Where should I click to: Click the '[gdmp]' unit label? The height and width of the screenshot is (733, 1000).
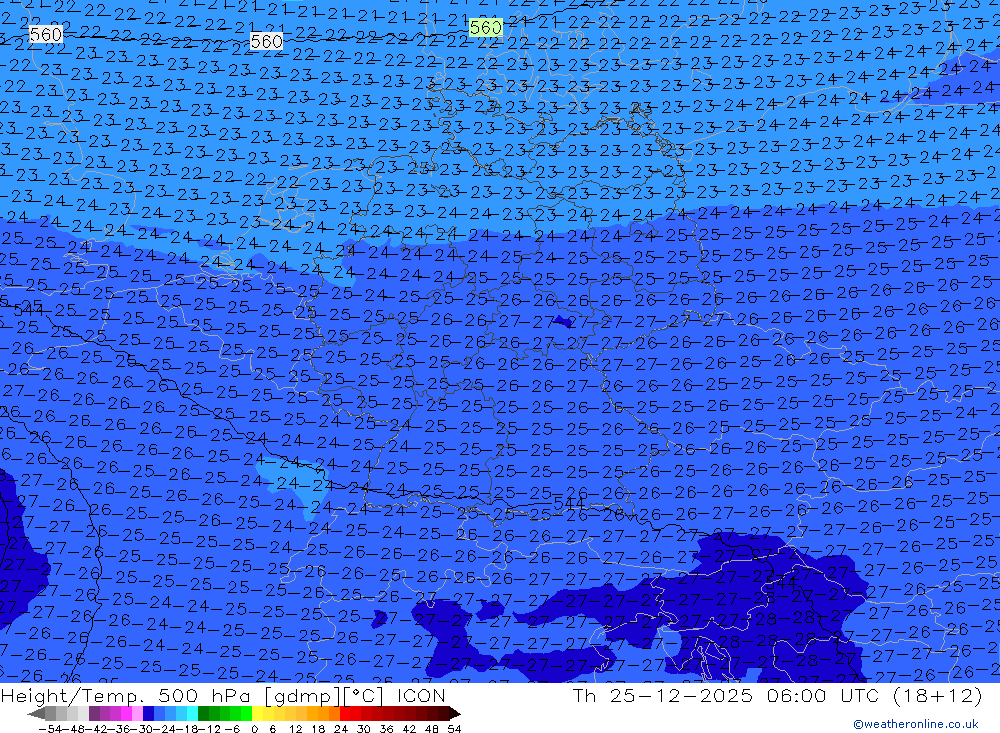click(302, 695)
